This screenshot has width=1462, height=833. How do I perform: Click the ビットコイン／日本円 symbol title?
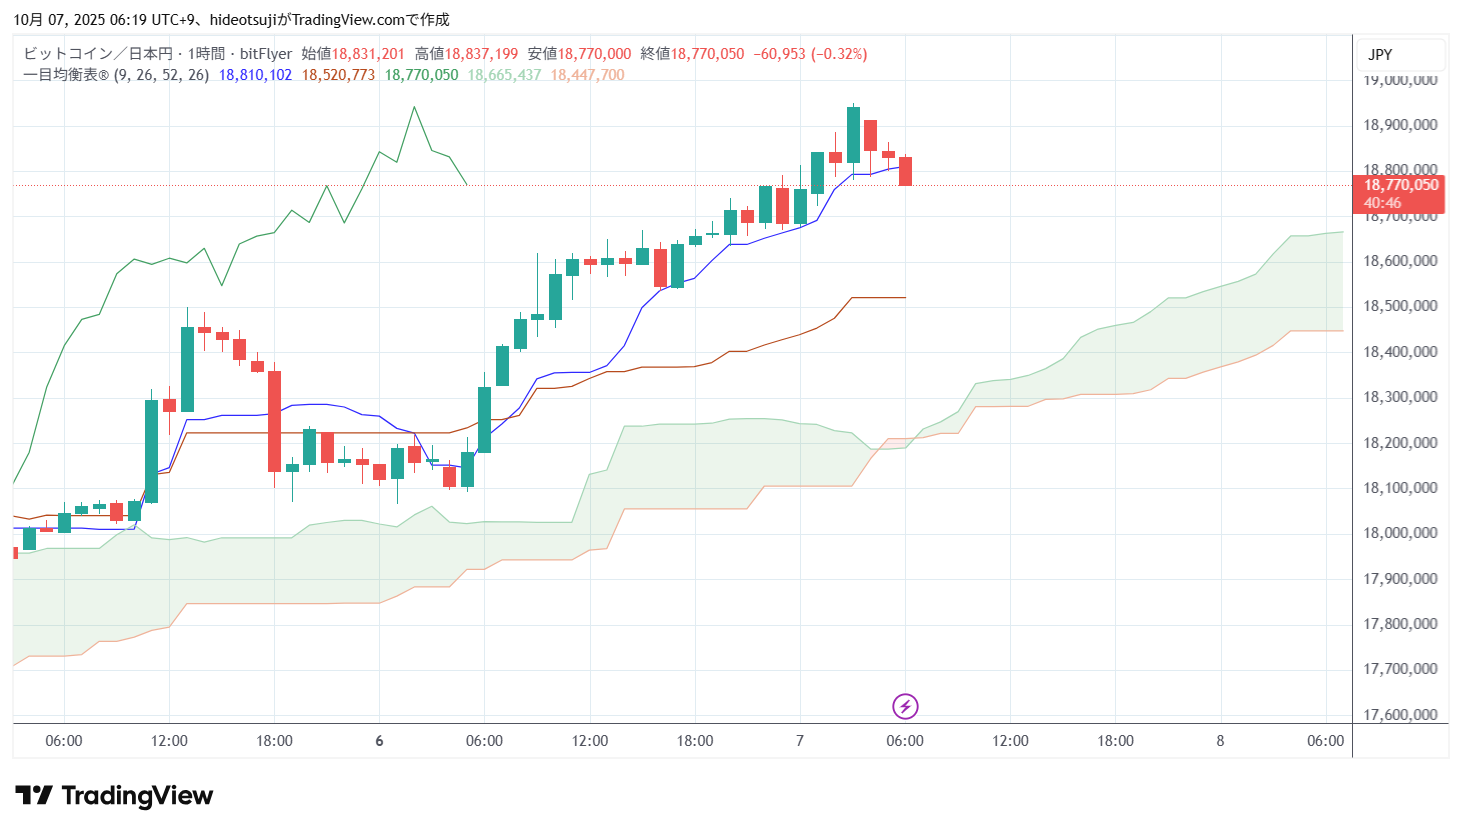click(x=98, y=54)
